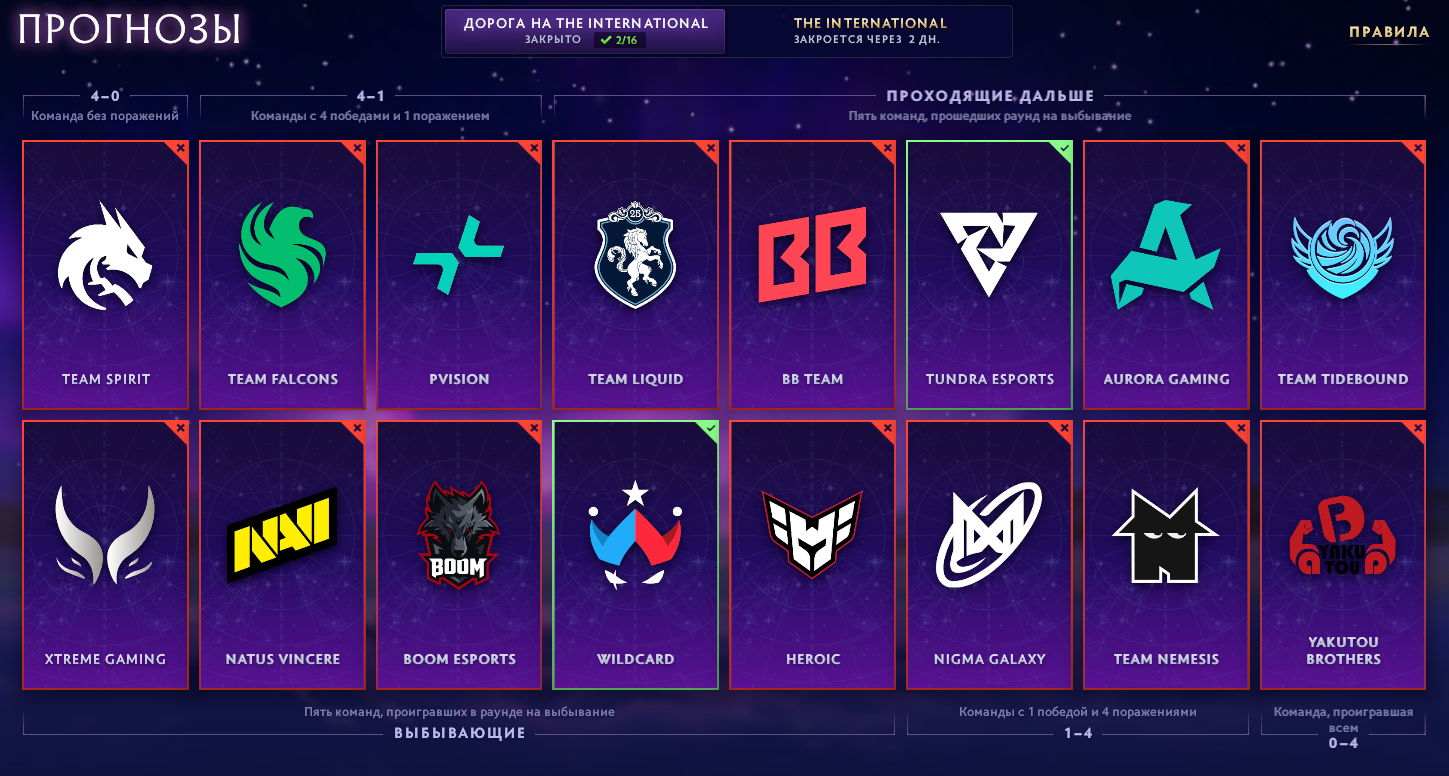Screen dimensions: 1449x776
Task: Open the Team Liquid shield emblem
Action: pyautogui.click(x=635, y=255)
